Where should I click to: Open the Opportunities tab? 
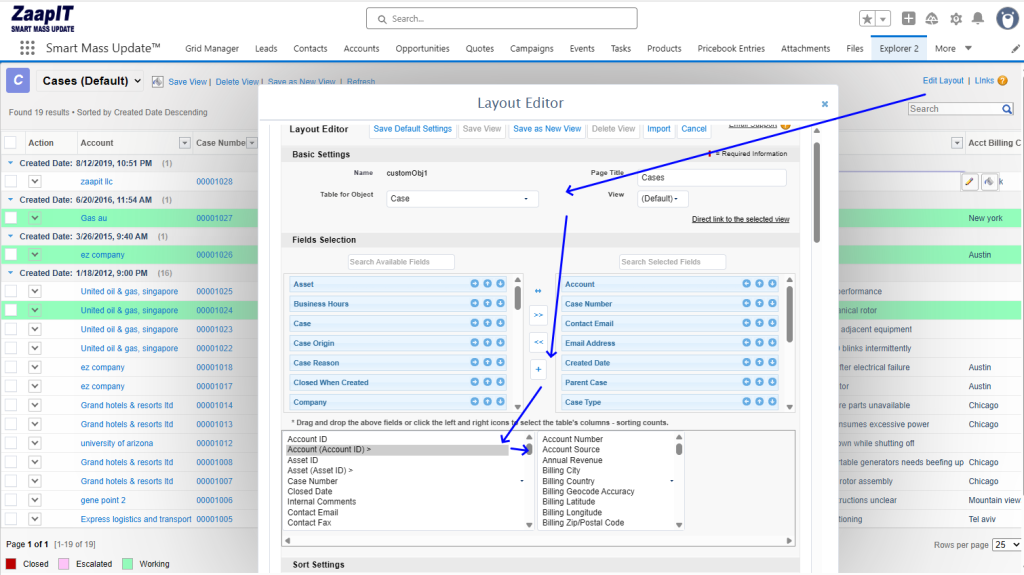point(423,48)
